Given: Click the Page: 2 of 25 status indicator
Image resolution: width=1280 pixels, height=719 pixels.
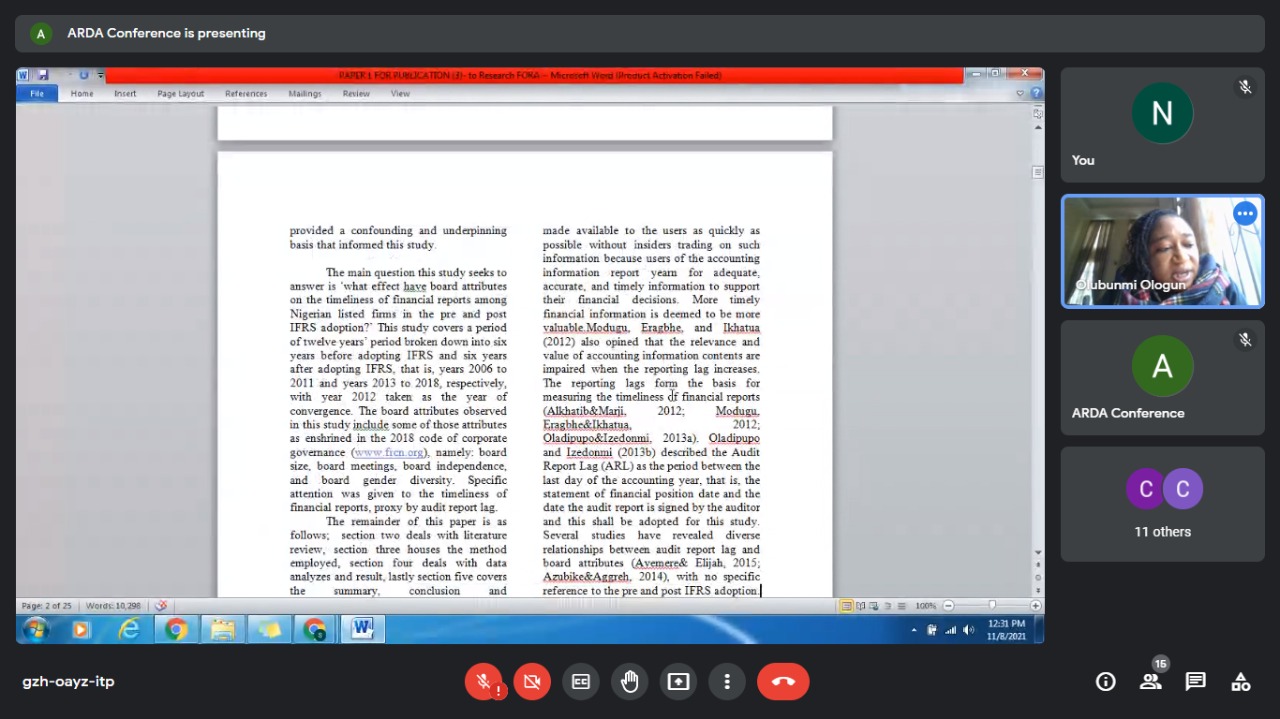Looking at the screenshot, I should click(47, 606).
